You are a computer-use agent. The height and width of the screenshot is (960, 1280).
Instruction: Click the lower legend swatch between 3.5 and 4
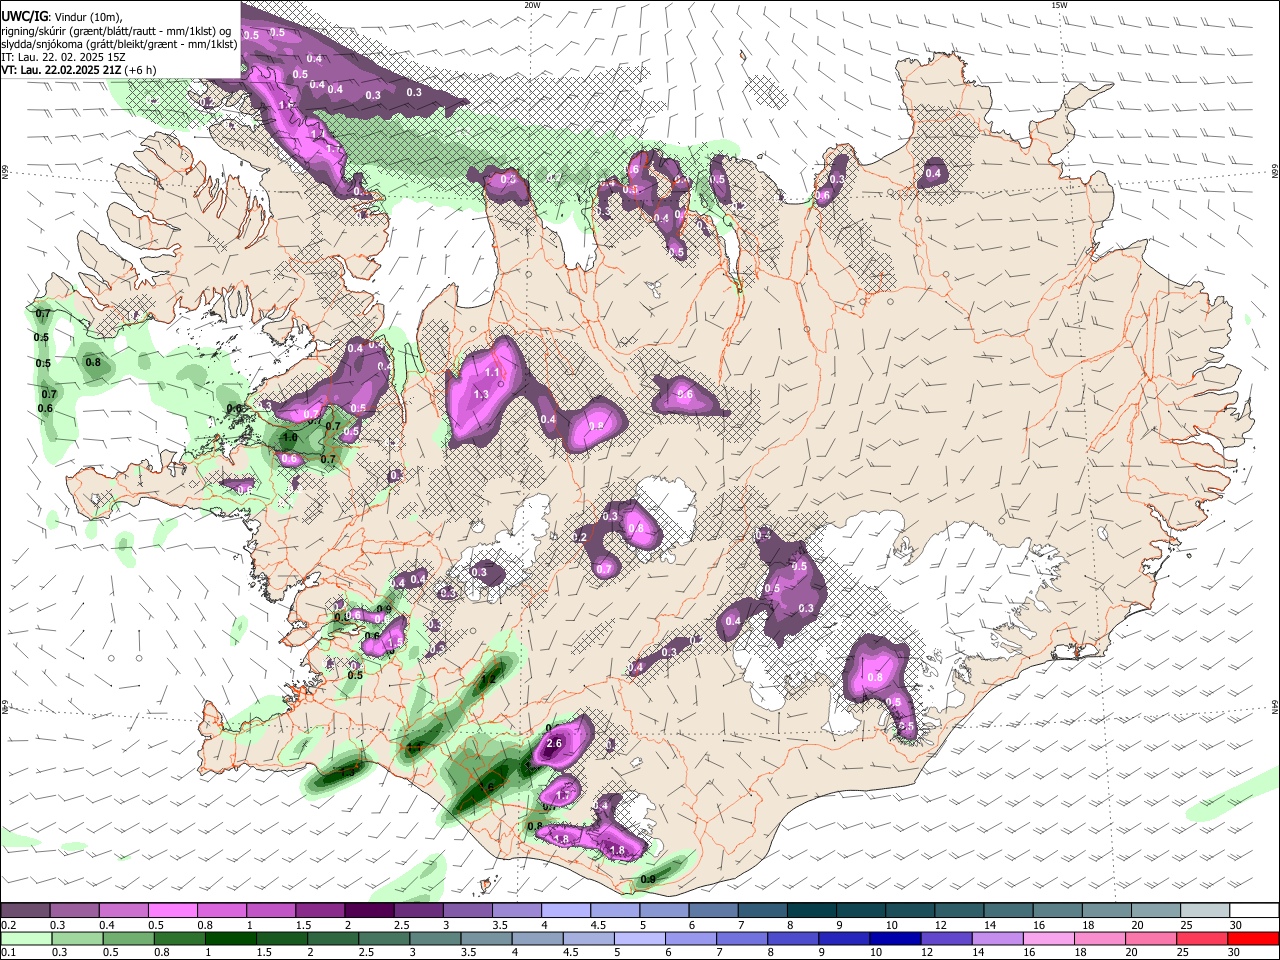click(x=485, y=939)
